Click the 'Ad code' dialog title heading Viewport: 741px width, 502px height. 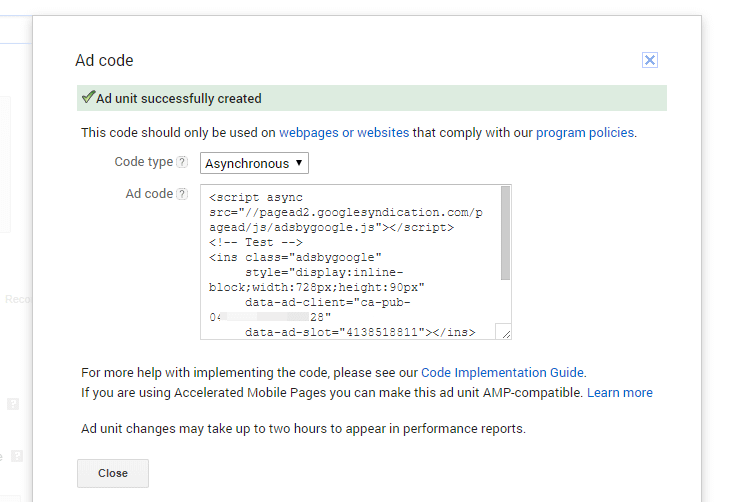(104, 60)
